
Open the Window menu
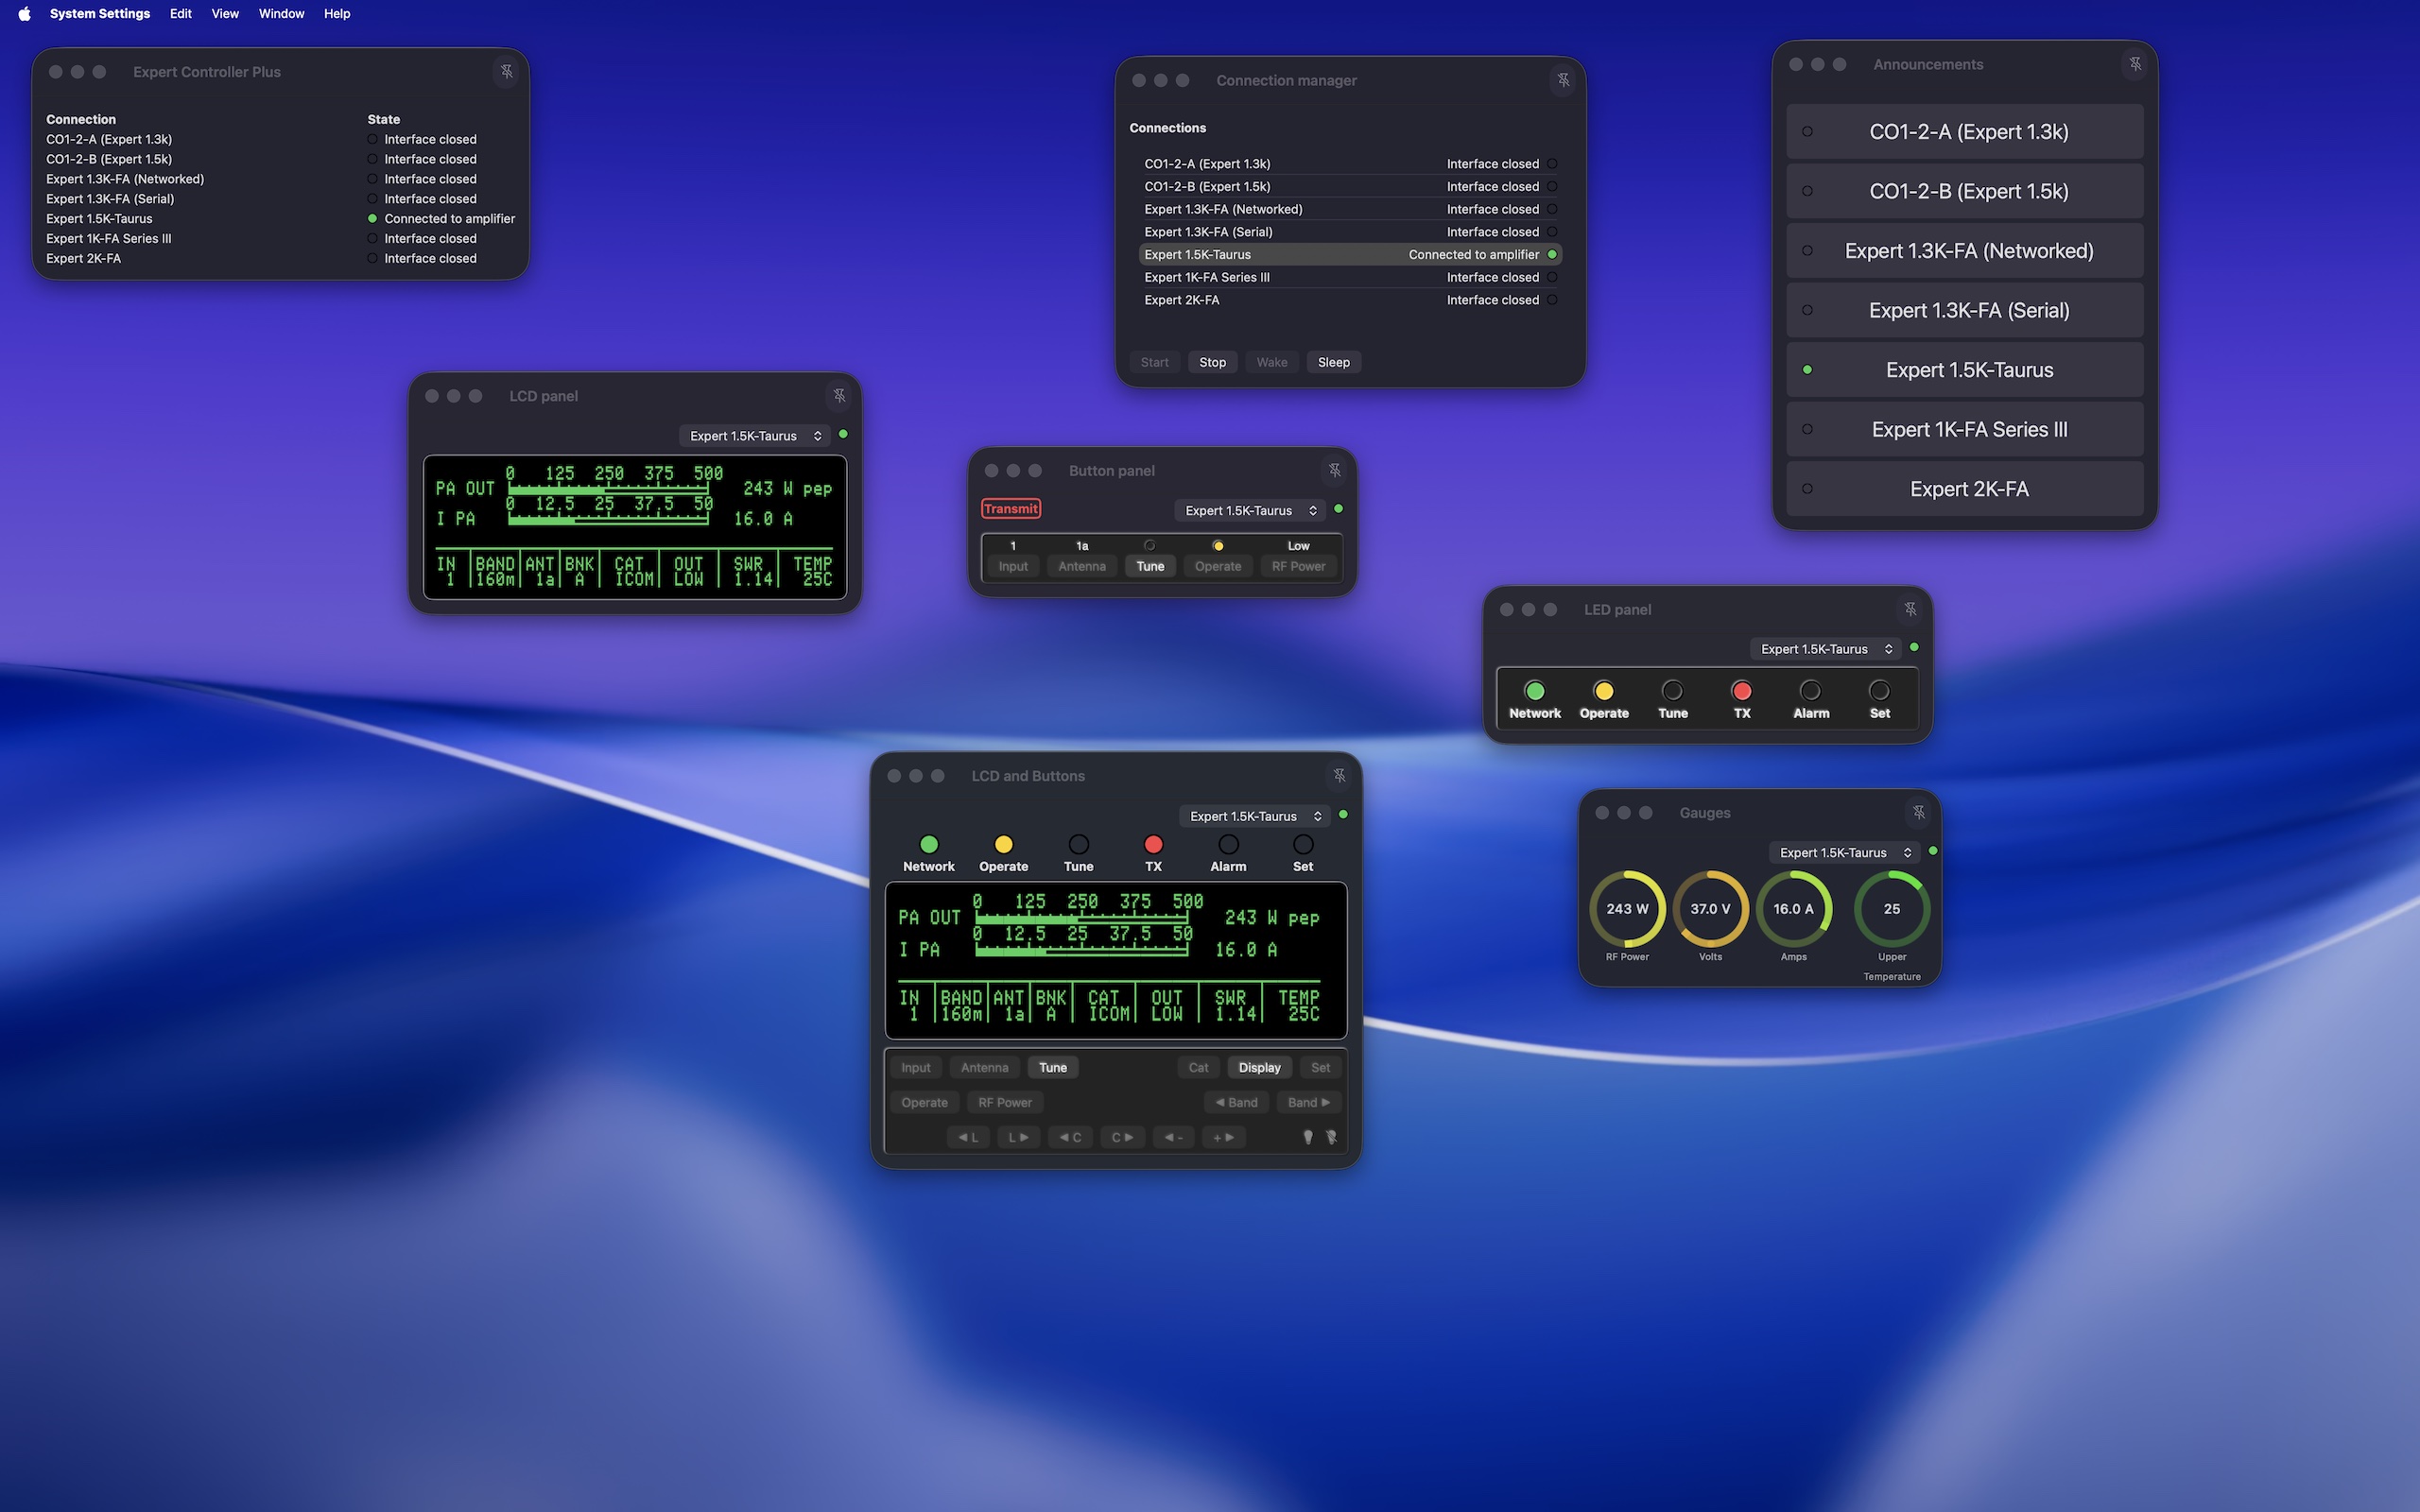[281, 14]
